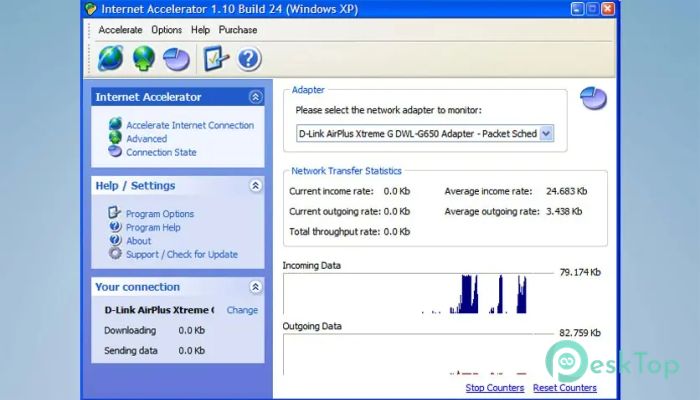Select Accelerate Internet Connection link
This screenshot has height=400, width=700.
tap(190, 125)
